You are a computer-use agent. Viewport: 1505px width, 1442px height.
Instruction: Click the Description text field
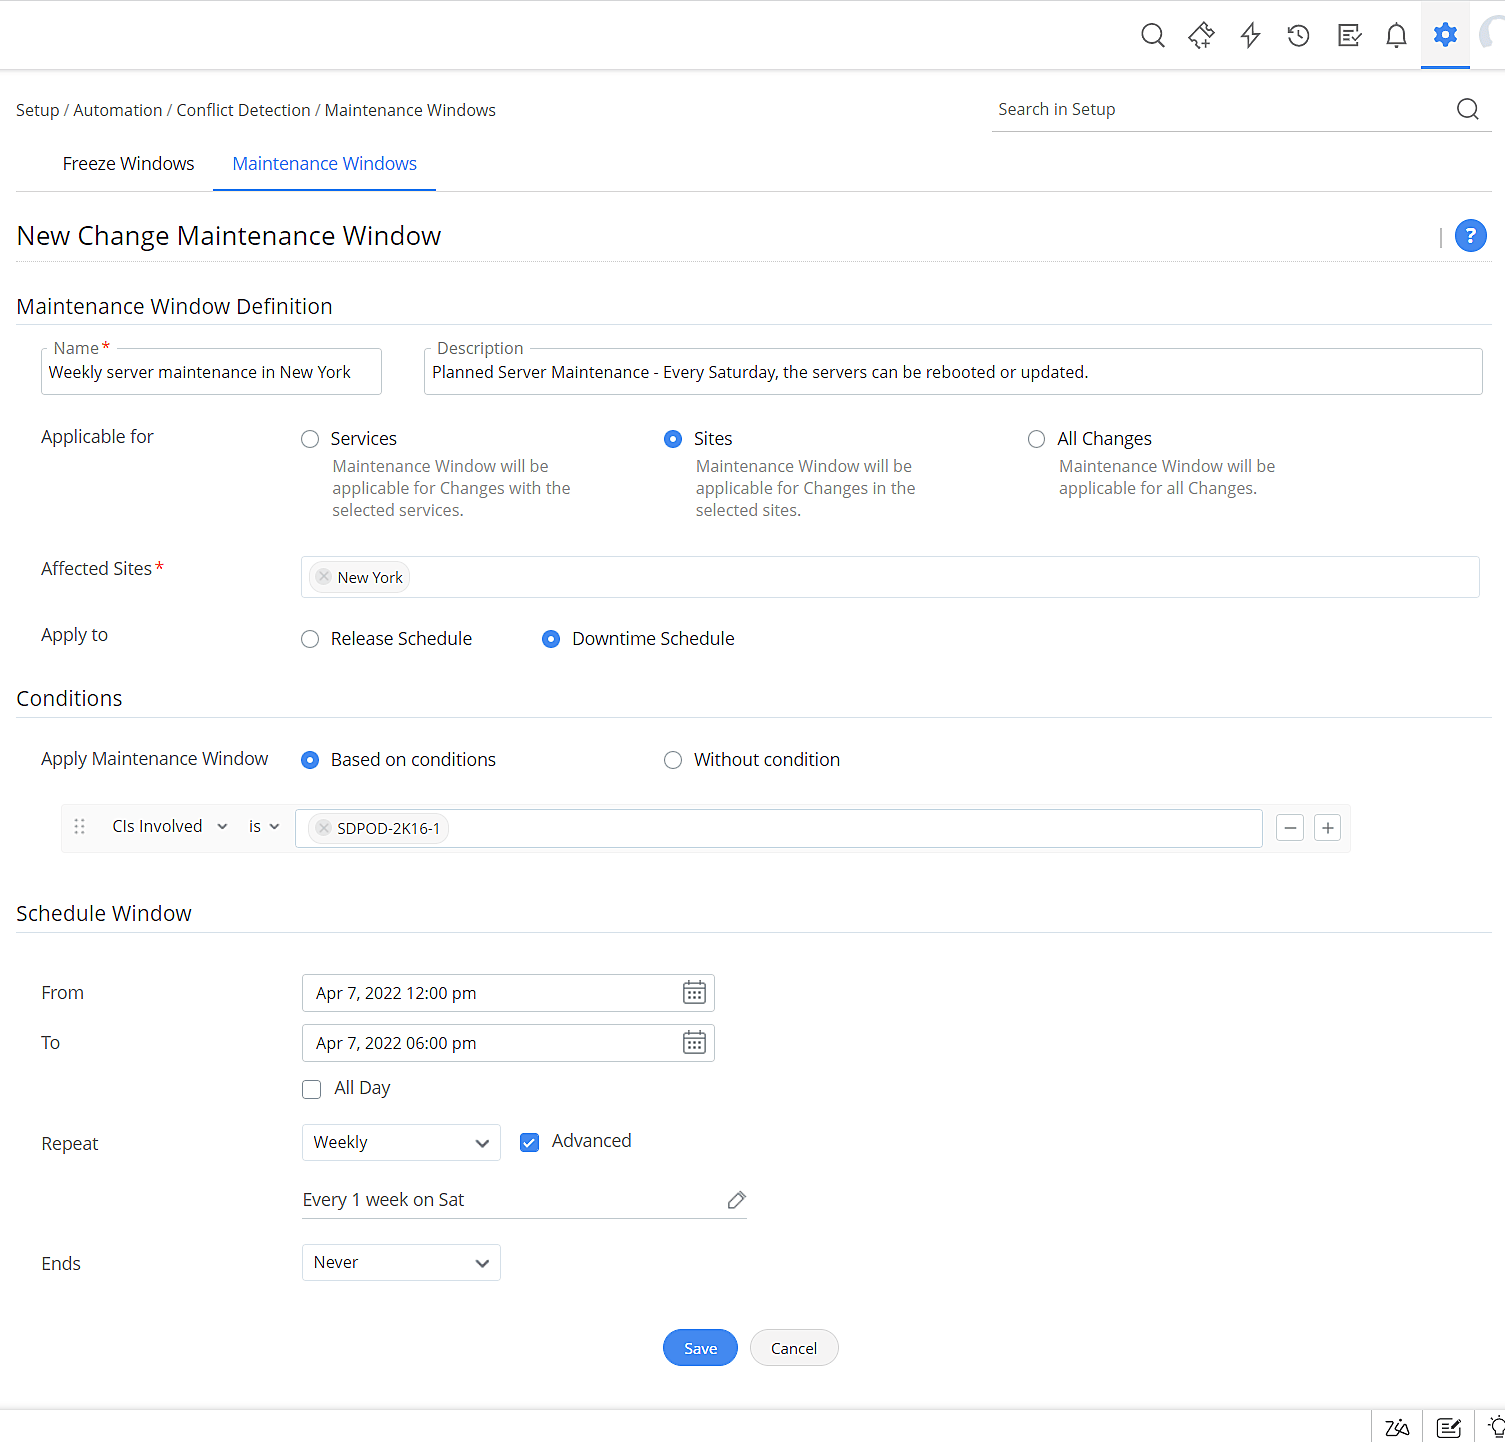pos(952,373)
